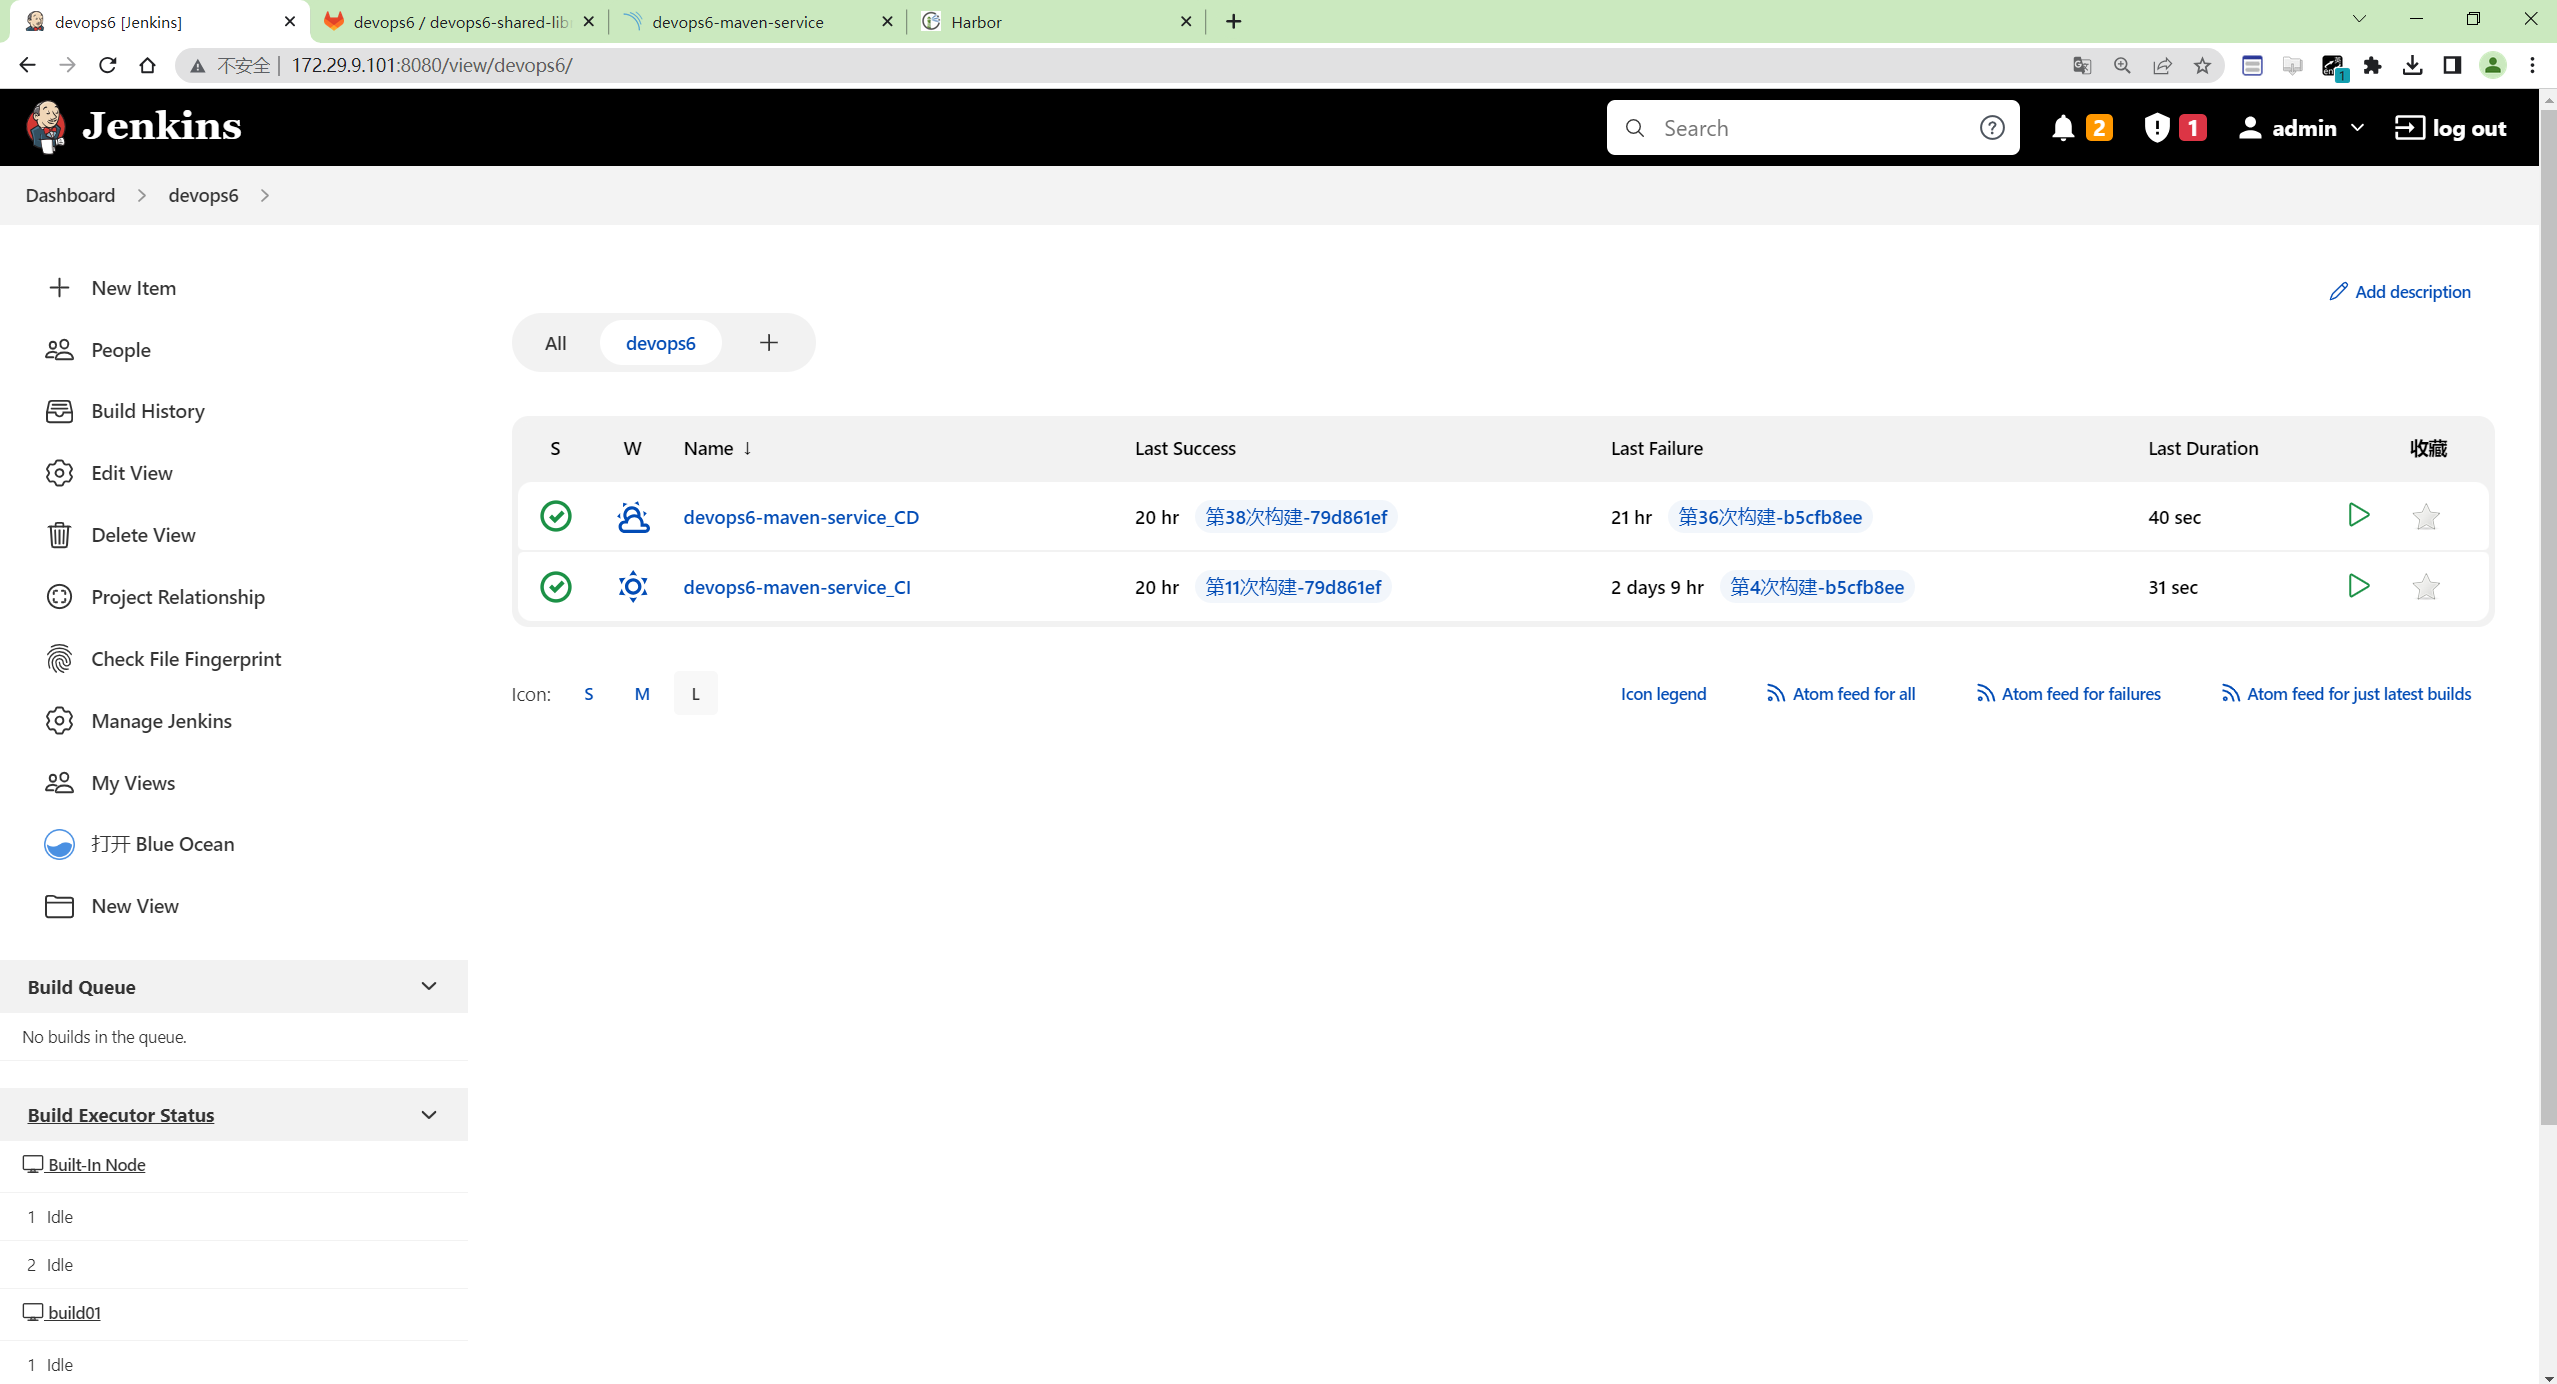Switch to the devops6-shared-lib GitLab tab
Viewport: 2557px width, 1384px height.
tap(460, 21)
